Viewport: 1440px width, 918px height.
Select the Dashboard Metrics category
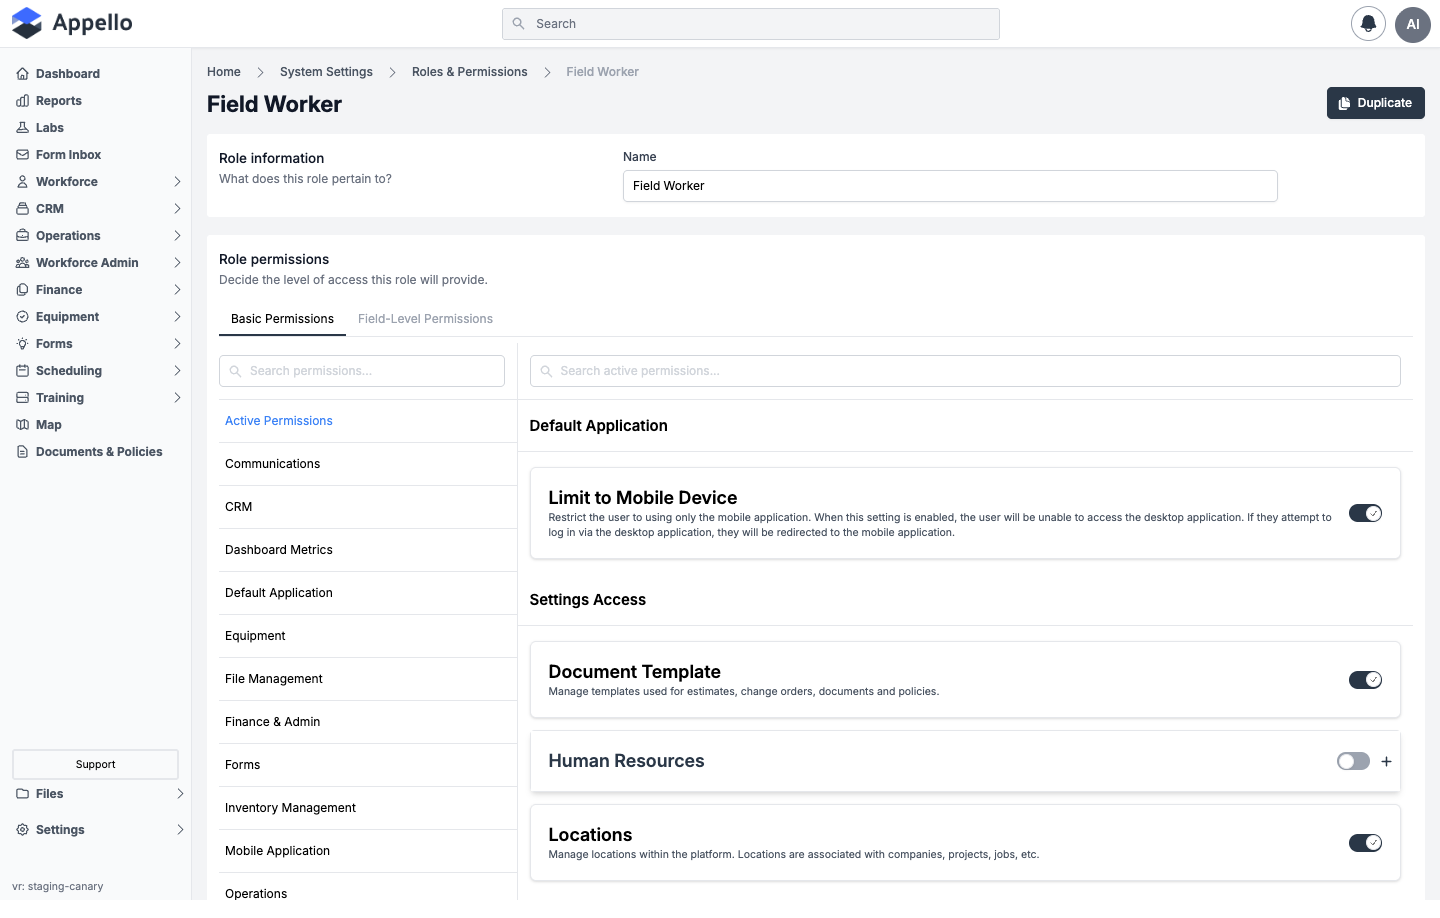click(368, 550)
